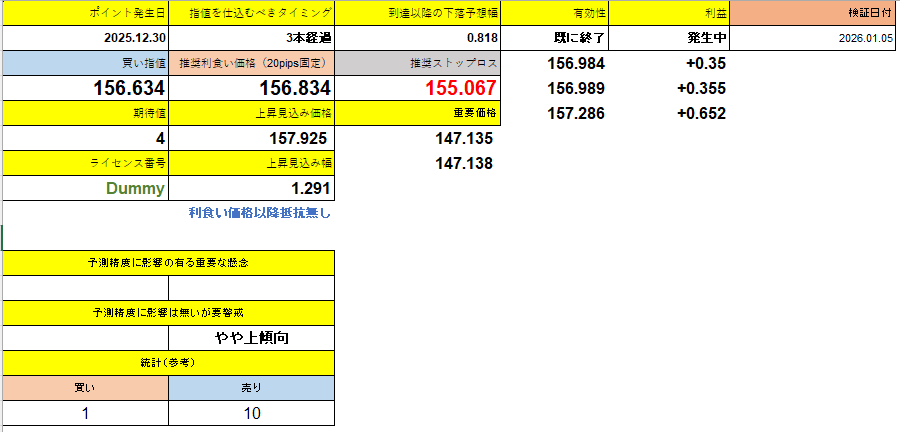Click the 2025.12.30 date cell

click(x=86, y=38)
